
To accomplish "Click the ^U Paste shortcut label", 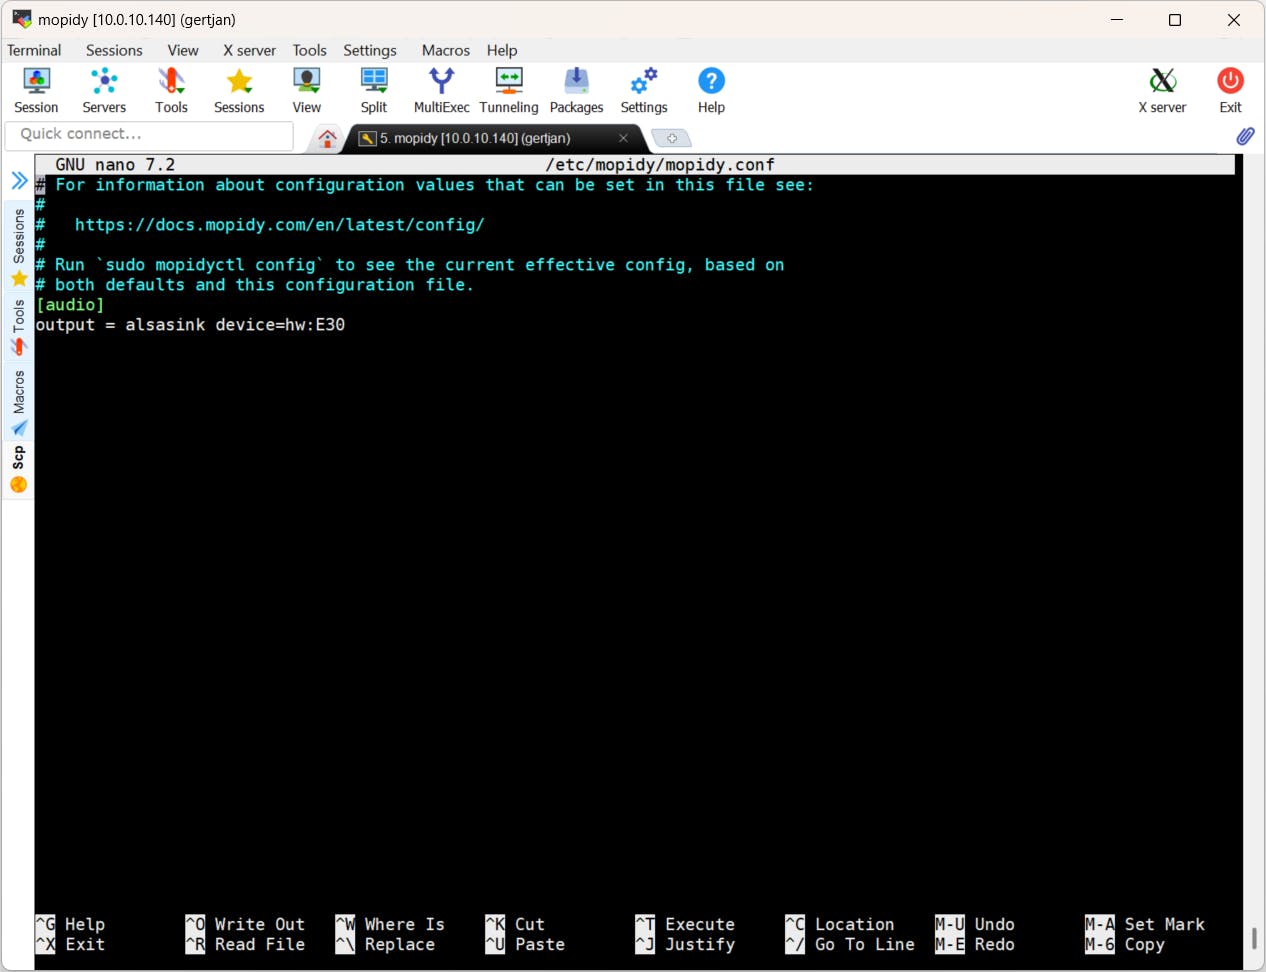I will 525,945.
